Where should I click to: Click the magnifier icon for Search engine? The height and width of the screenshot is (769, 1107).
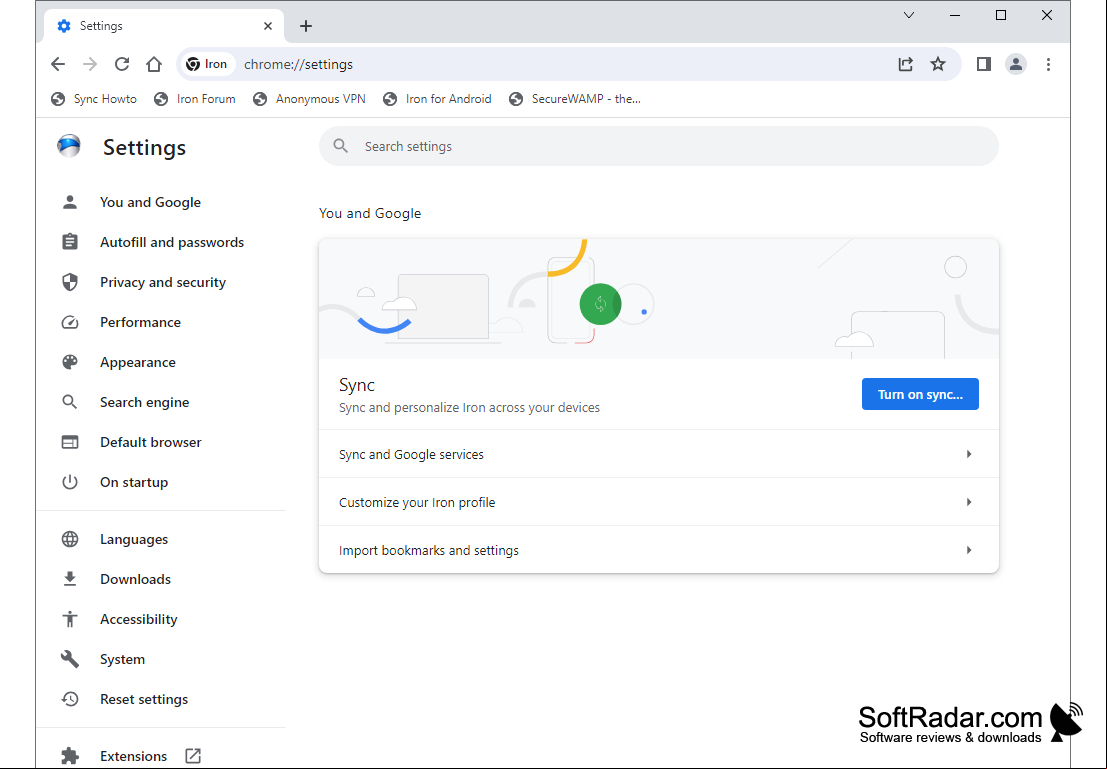point(70,403)
